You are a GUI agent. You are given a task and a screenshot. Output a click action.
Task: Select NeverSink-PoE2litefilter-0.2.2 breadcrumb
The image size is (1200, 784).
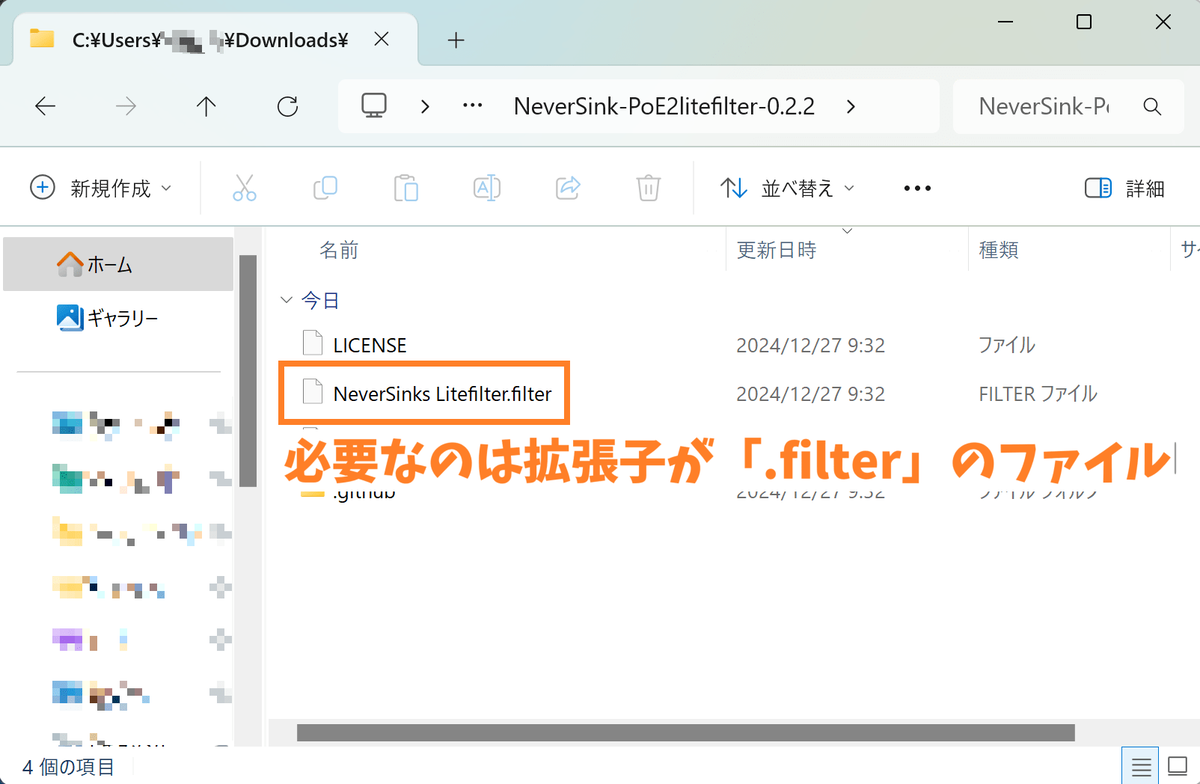point(664,107)
